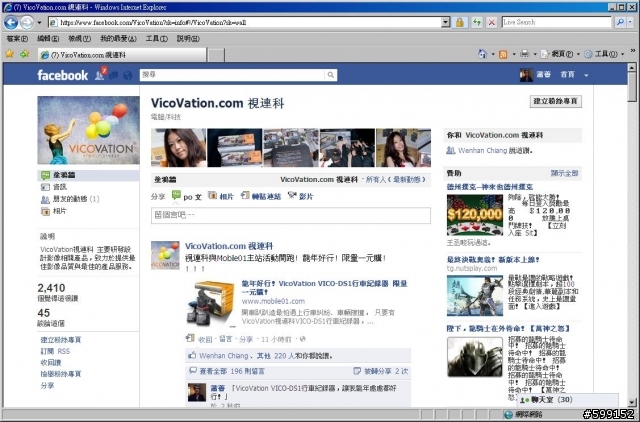640x422 pixels.
Task: Click the red Stop loading icon
Action: coord(492,22)
